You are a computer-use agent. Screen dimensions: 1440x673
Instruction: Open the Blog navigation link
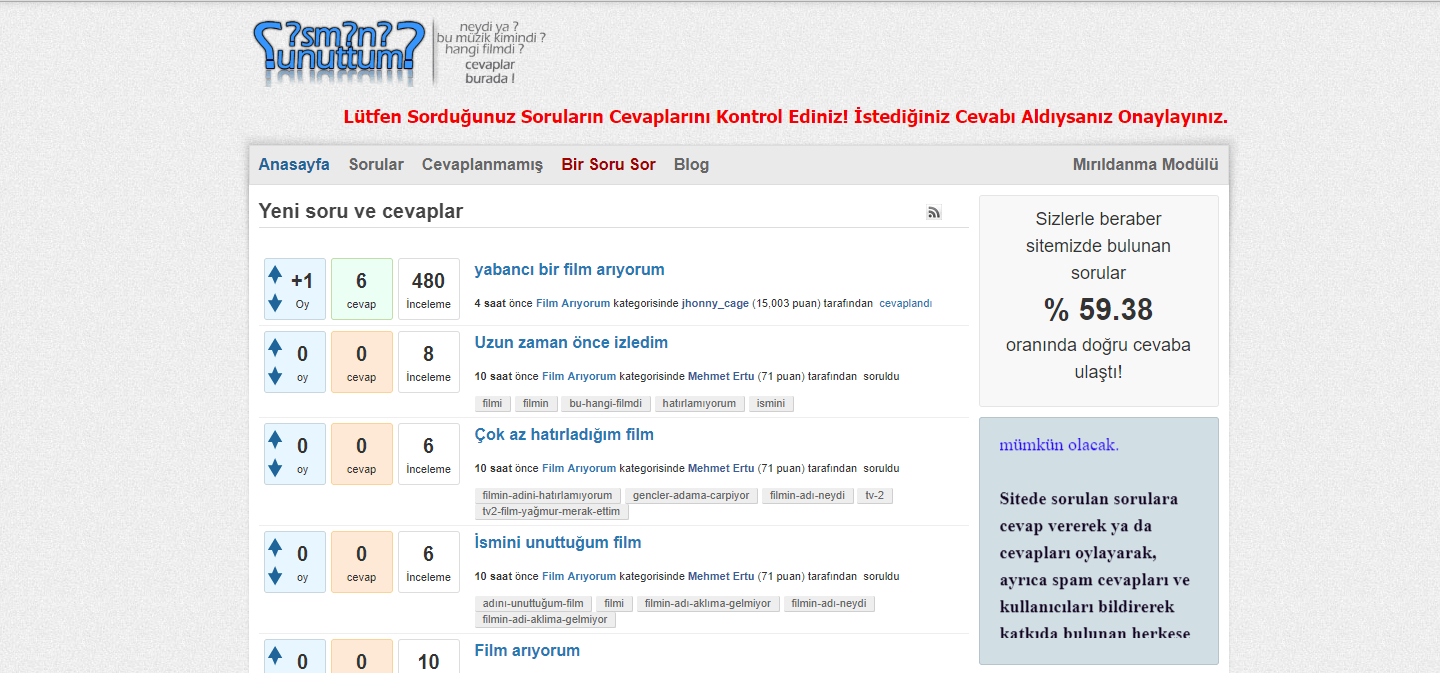(x=691, y=165)
